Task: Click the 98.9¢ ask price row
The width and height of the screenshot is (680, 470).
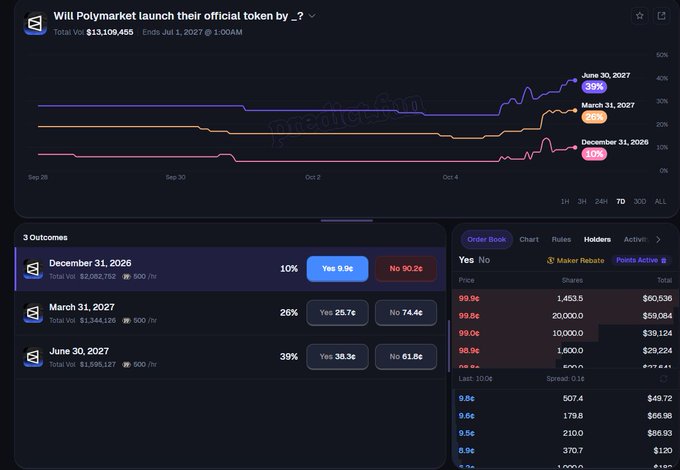Action: coord(566,350)
